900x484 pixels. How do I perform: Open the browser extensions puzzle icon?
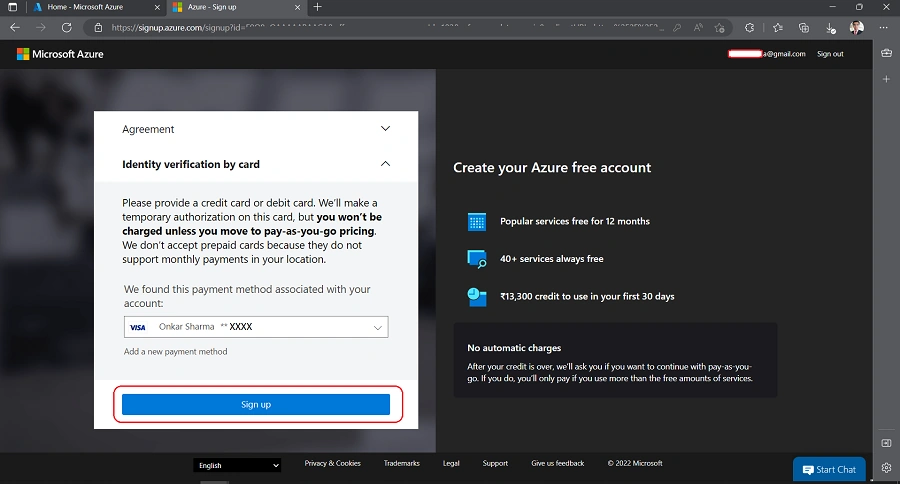click(x=750, y=28)
